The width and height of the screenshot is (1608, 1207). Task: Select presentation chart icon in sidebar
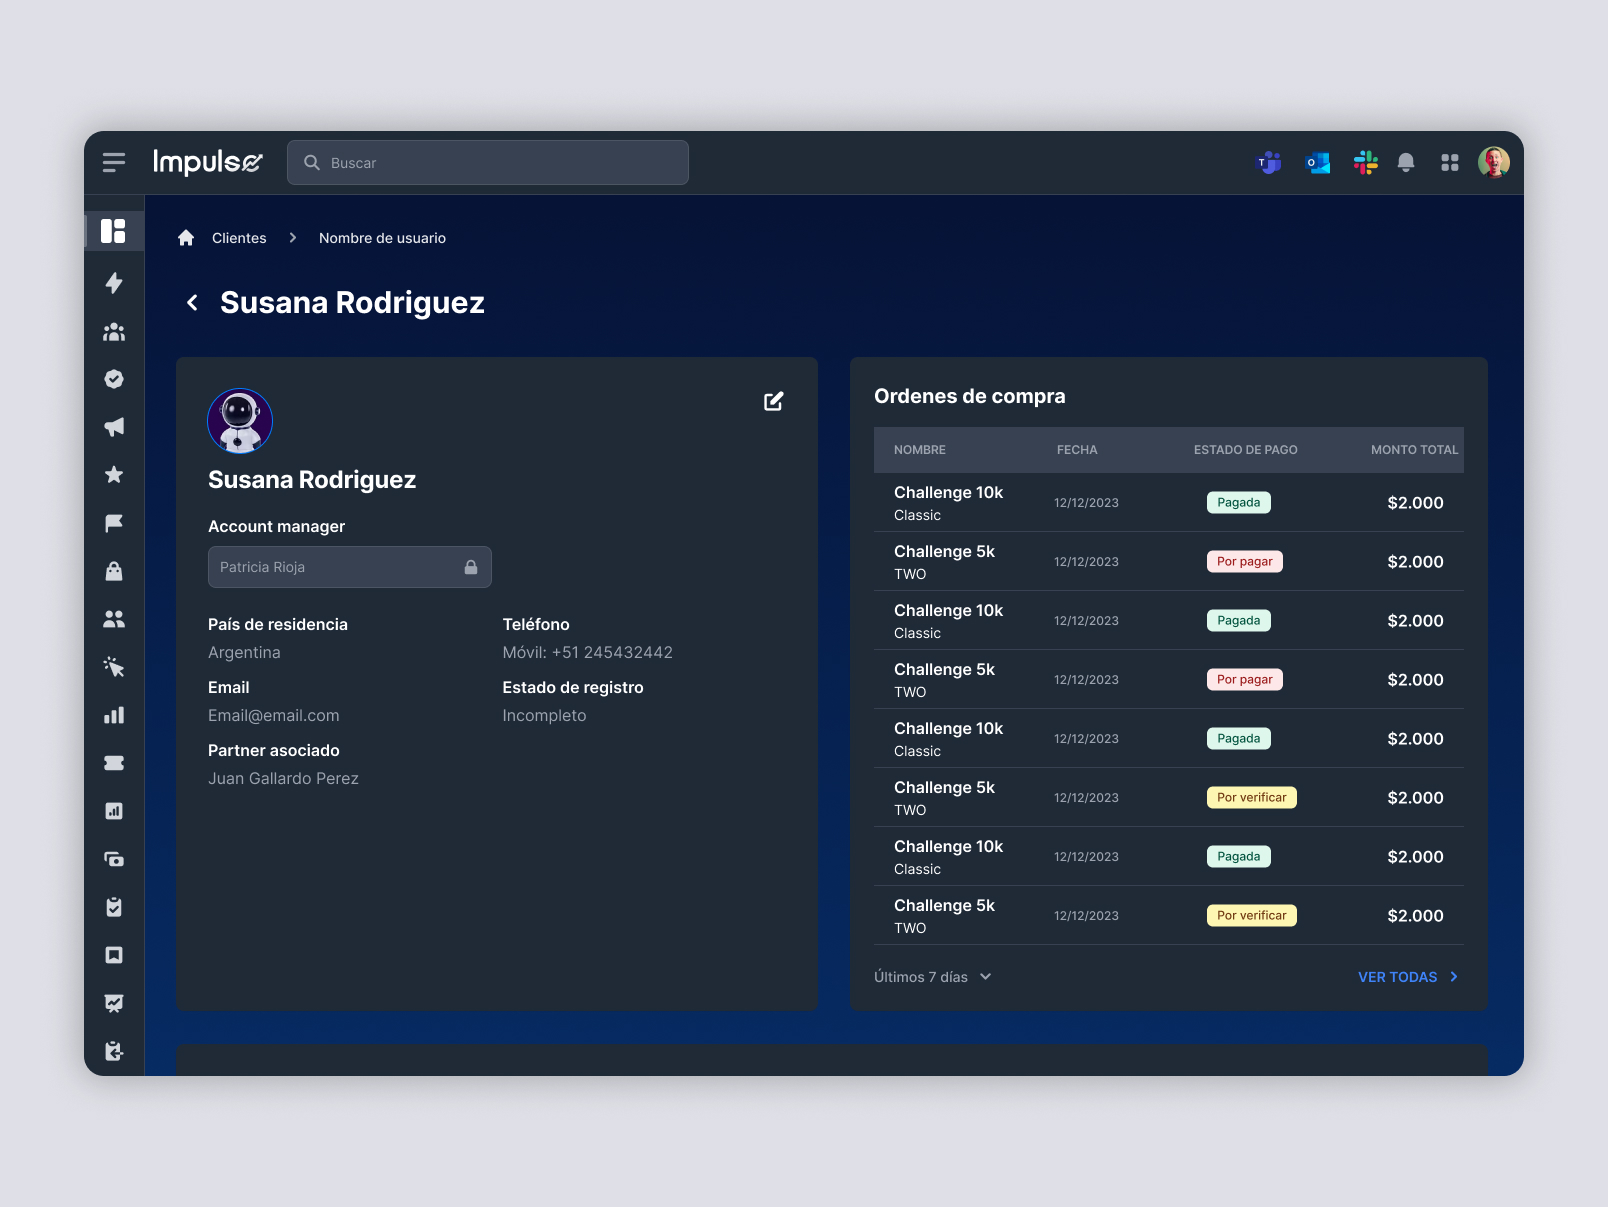pyautogui.click(x=114, y=1003)
